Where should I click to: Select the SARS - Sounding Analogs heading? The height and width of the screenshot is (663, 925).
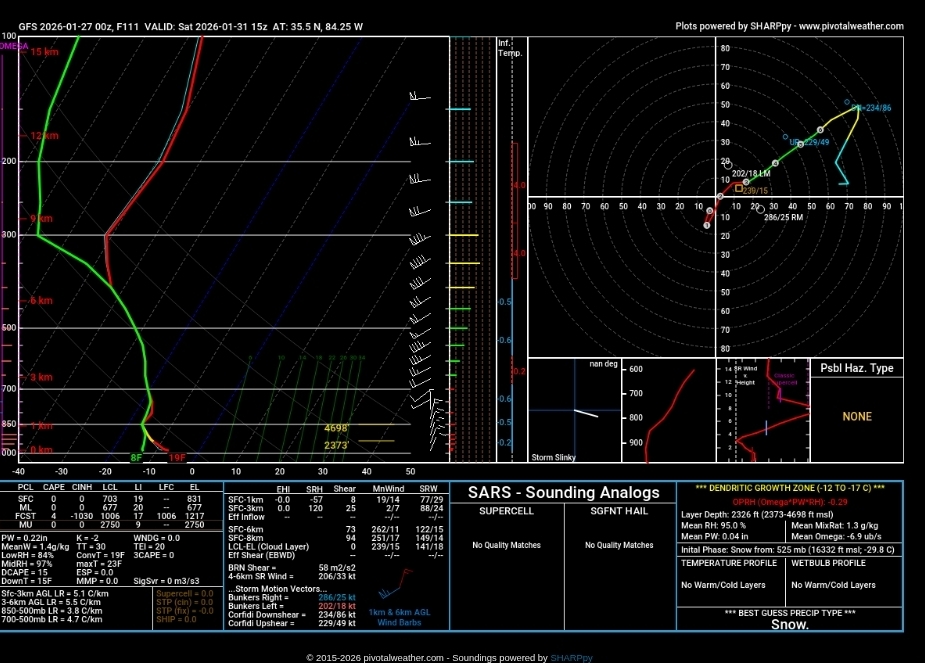pyautogui.click(x=563, y=492)
